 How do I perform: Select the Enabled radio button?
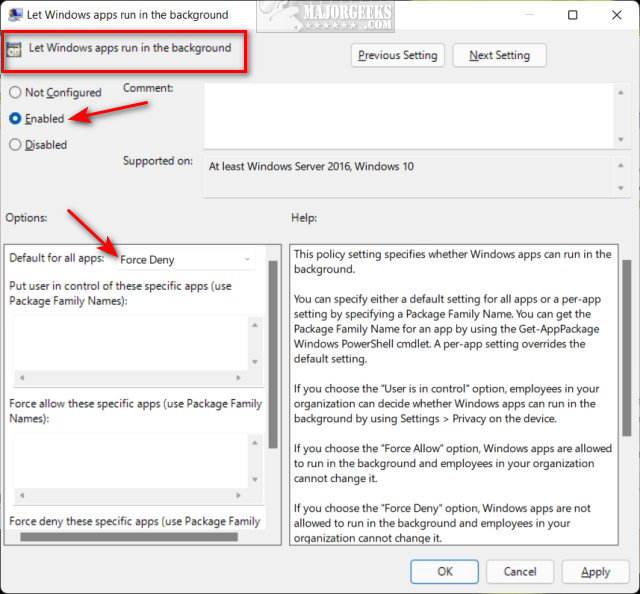[15, 118]
